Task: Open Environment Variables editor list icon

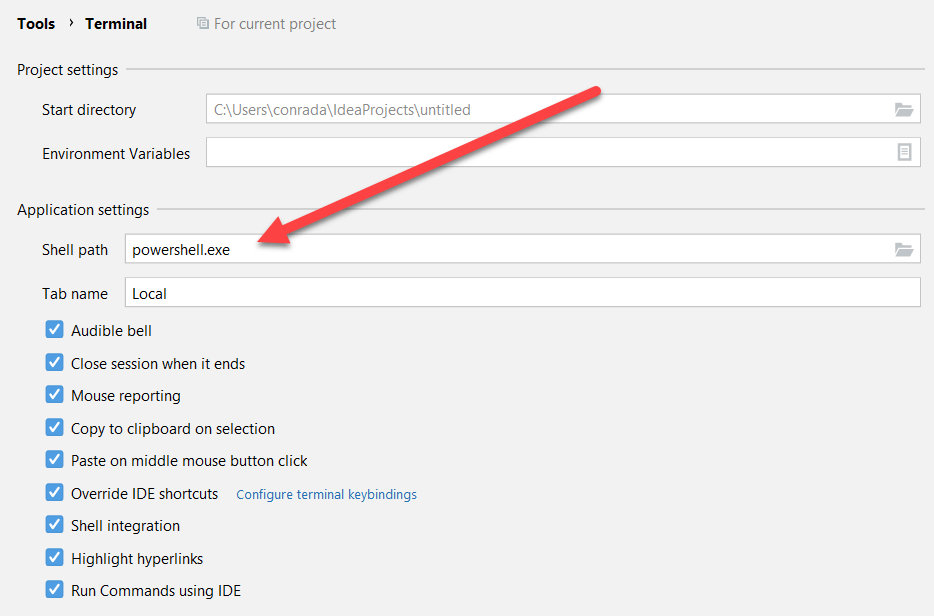Action: (x=904, y=153)
